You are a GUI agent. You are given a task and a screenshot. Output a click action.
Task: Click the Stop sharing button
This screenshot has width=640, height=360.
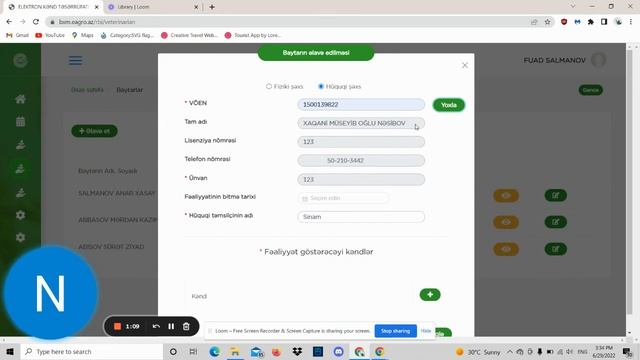(x=396, y=331)
